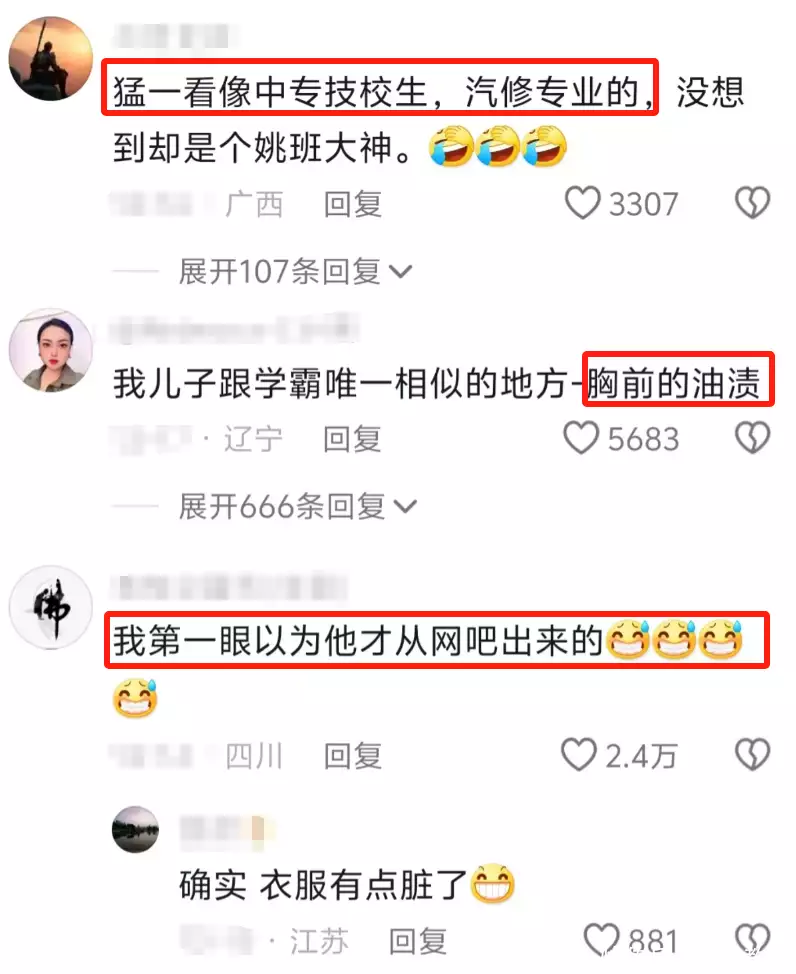The height and width of the screenshot is (974, 796).
Task: Expand the 666 replies thread
Action: click(x=298, y=506)
